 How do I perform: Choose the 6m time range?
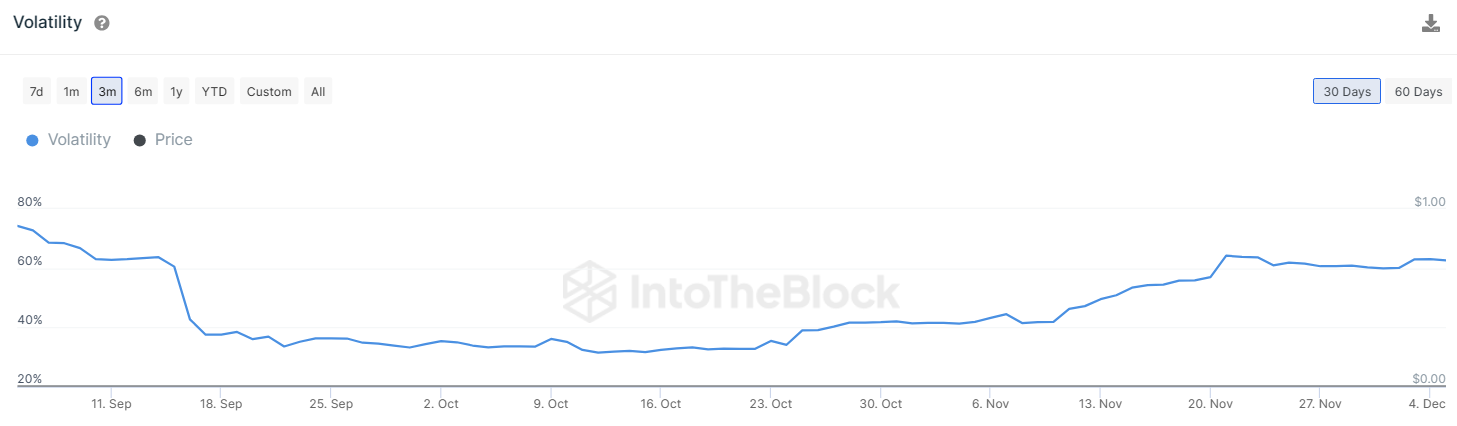[143, 92]
